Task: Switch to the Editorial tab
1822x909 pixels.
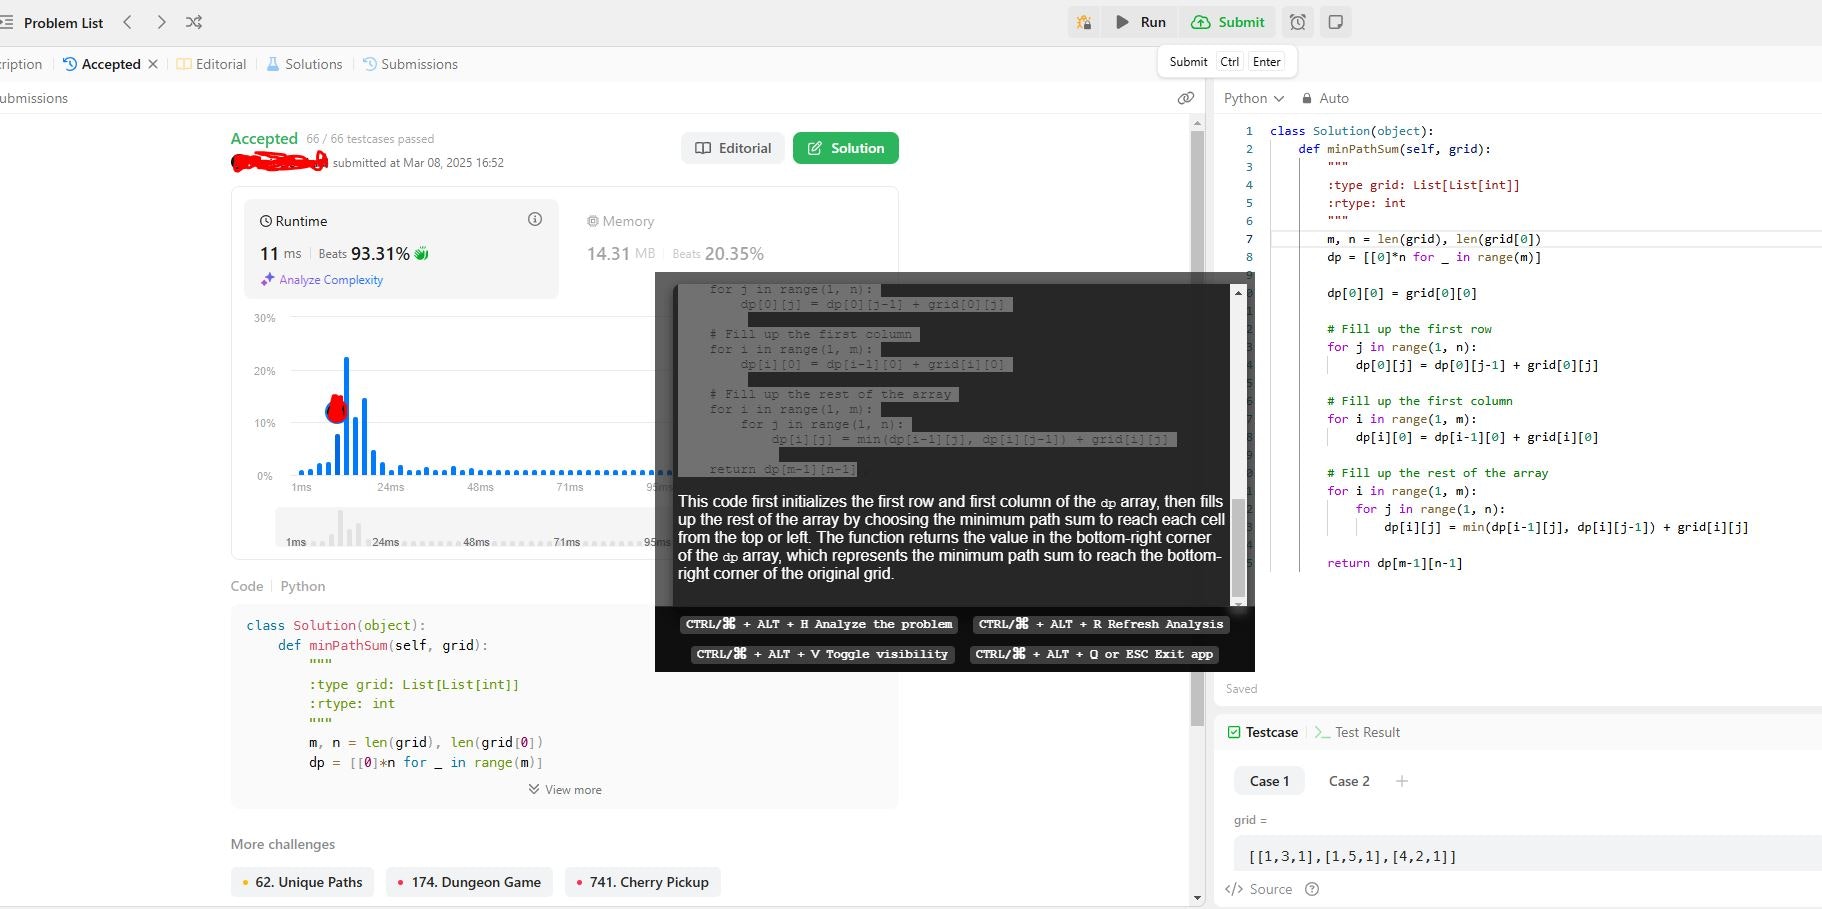Action: point(211,64)
